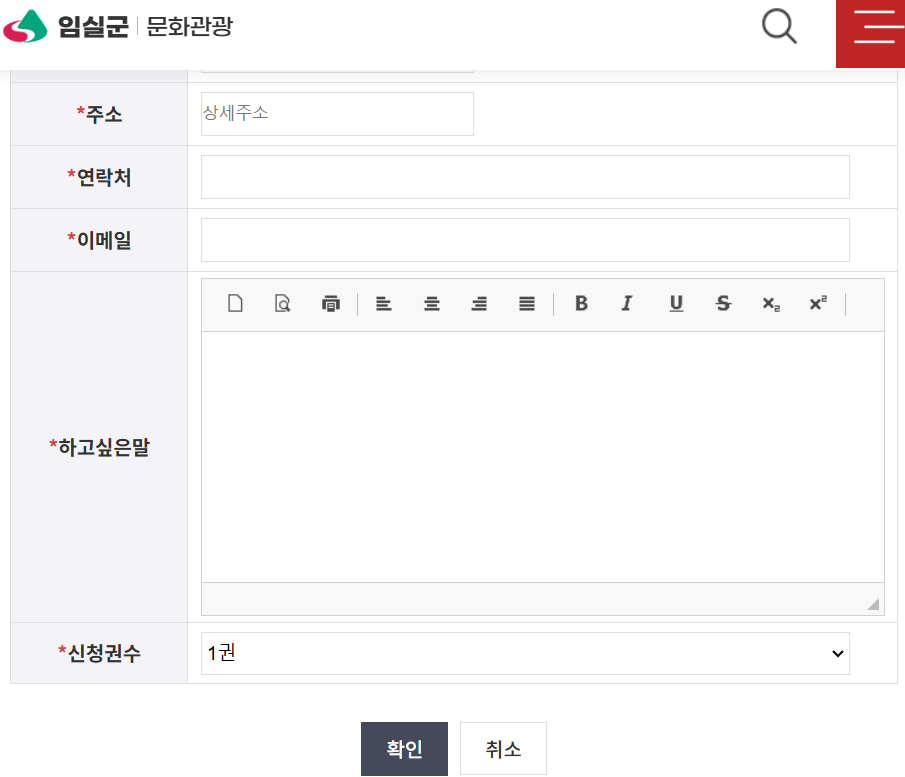Toggle underline formatting in the editor
Viewport: 905px width, 777px height.
(676, 304)
